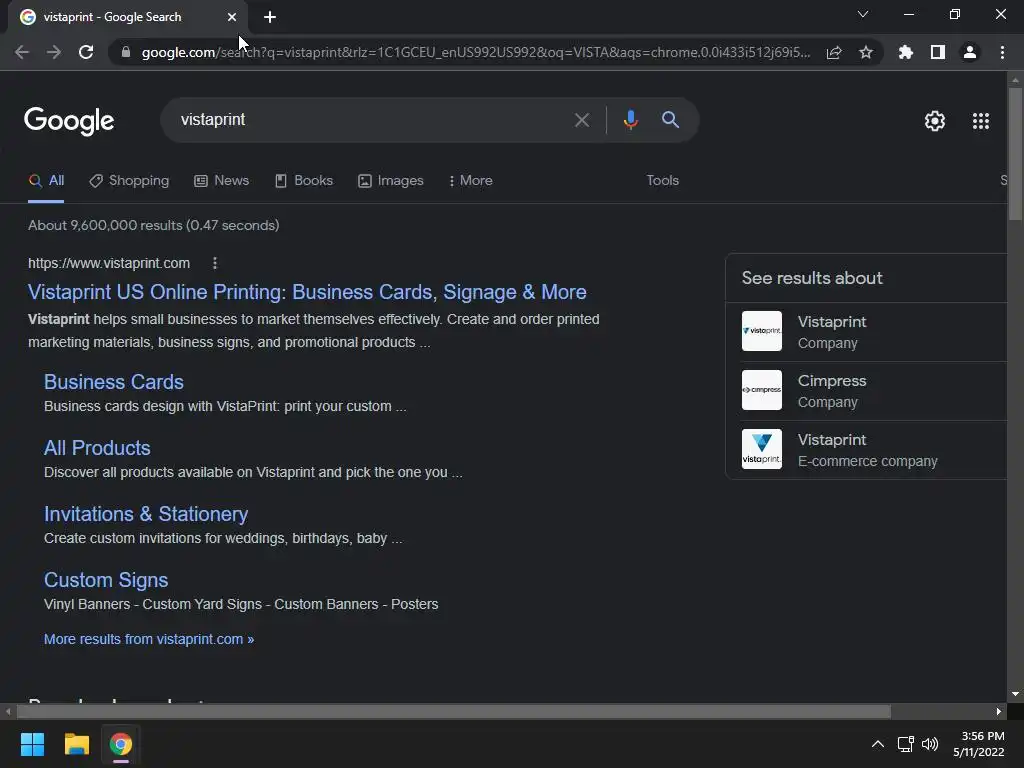This screenshot has width=1024, height=768.
Task: Expand the More search filters menu
Action: coord(470,181)
